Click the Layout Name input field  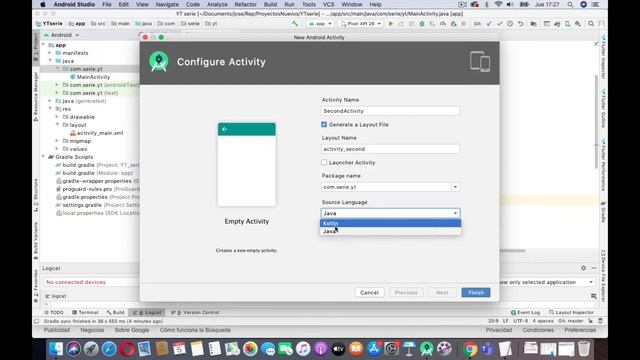[390, 149]
